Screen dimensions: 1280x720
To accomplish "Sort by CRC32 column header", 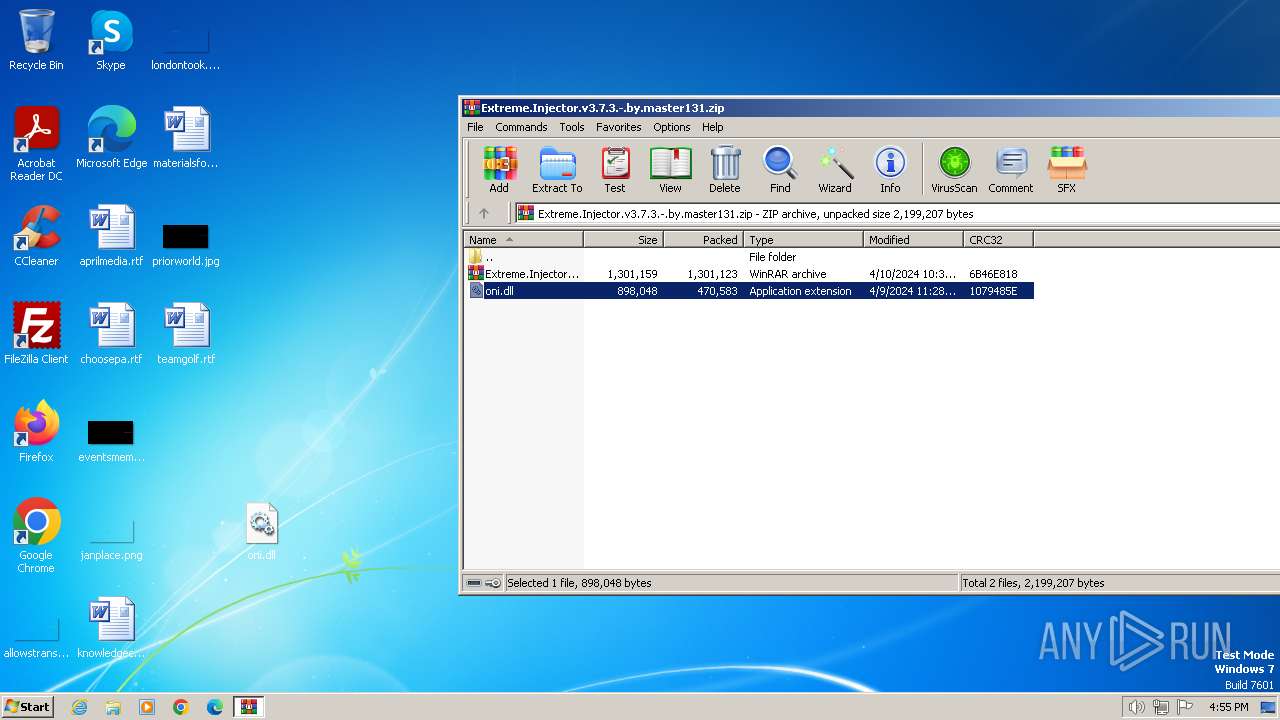I will click(998, 240).
